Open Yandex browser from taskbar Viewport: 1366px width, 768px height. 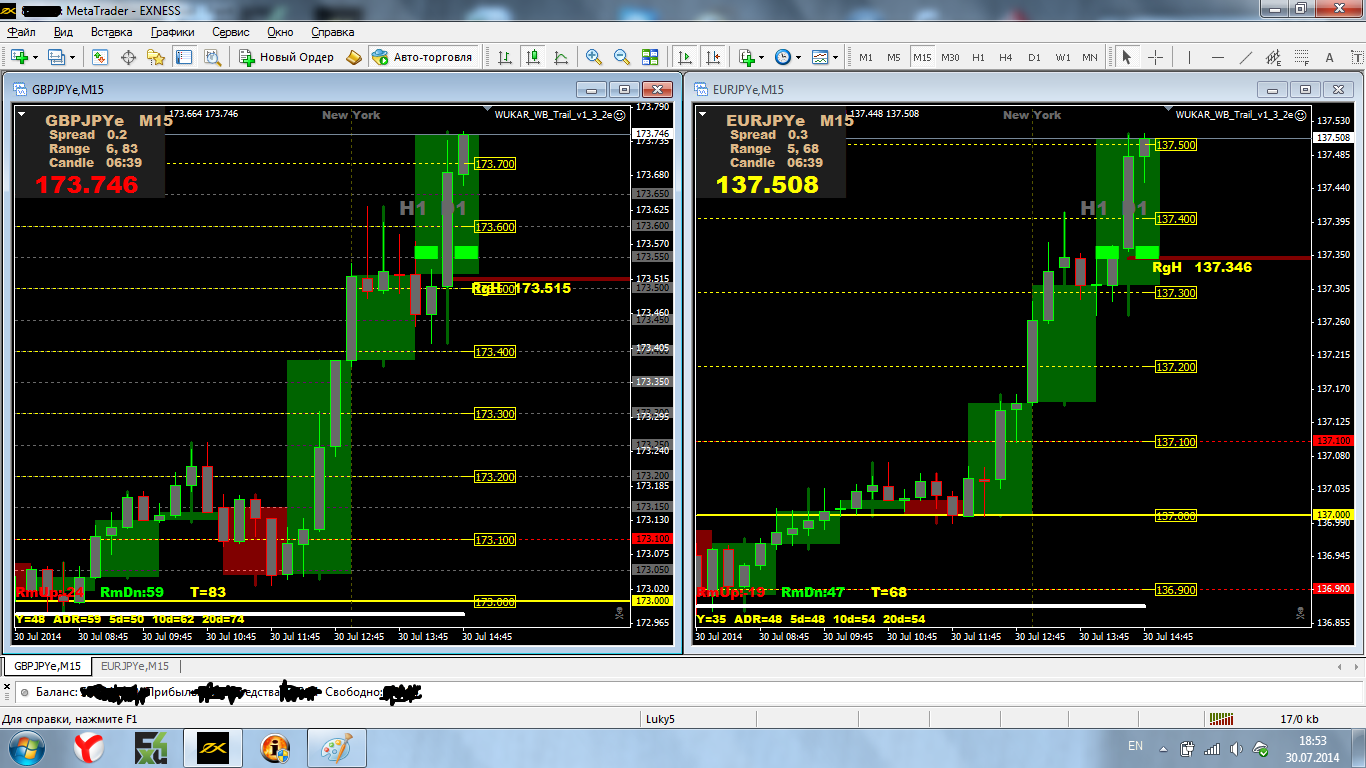(89, 748)
